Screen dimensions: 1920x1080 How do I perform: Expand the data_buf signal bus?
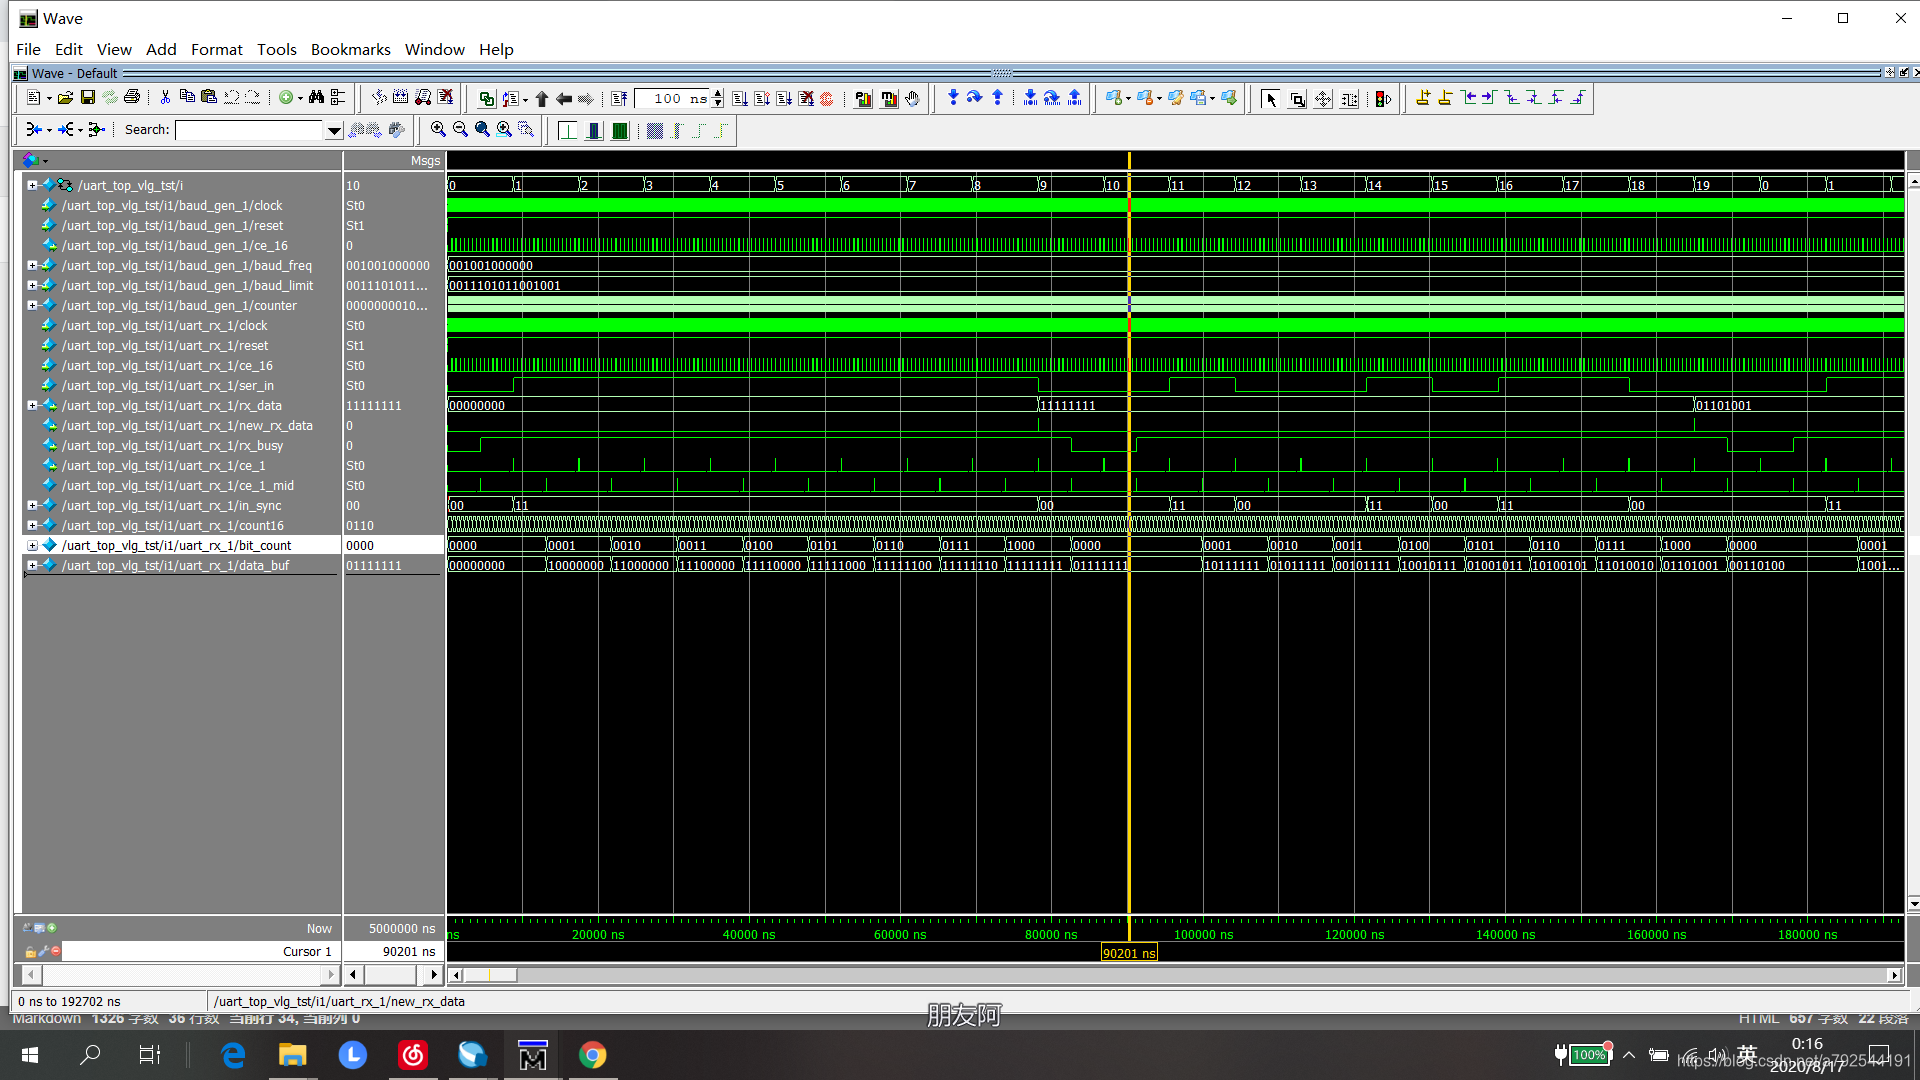[x=32, y=566]
